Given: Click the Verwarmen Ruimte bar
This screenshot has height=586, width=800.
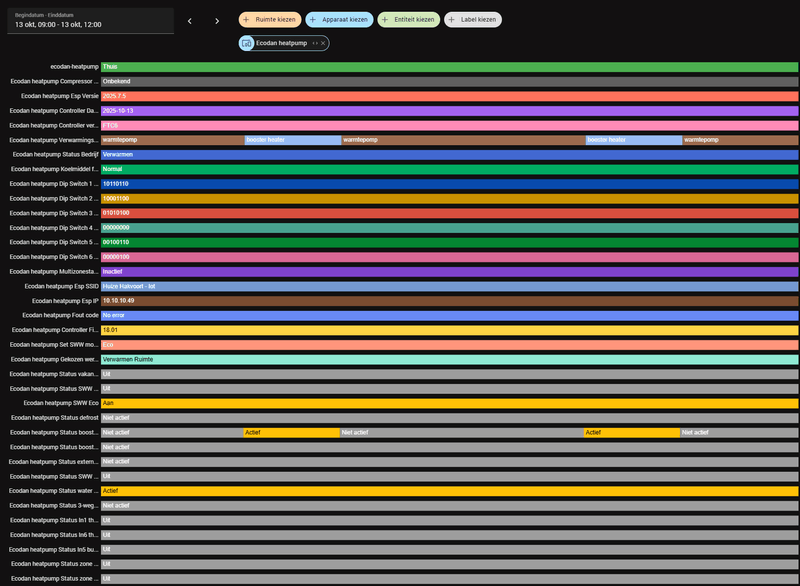Looking at the screenshot, I should (x=449, y=360).
